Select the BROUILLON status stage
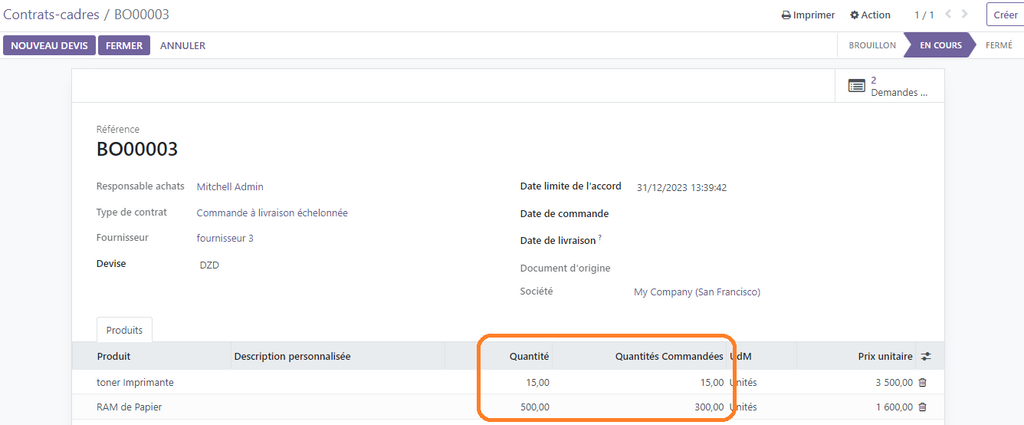 click(x=872, y=46)
